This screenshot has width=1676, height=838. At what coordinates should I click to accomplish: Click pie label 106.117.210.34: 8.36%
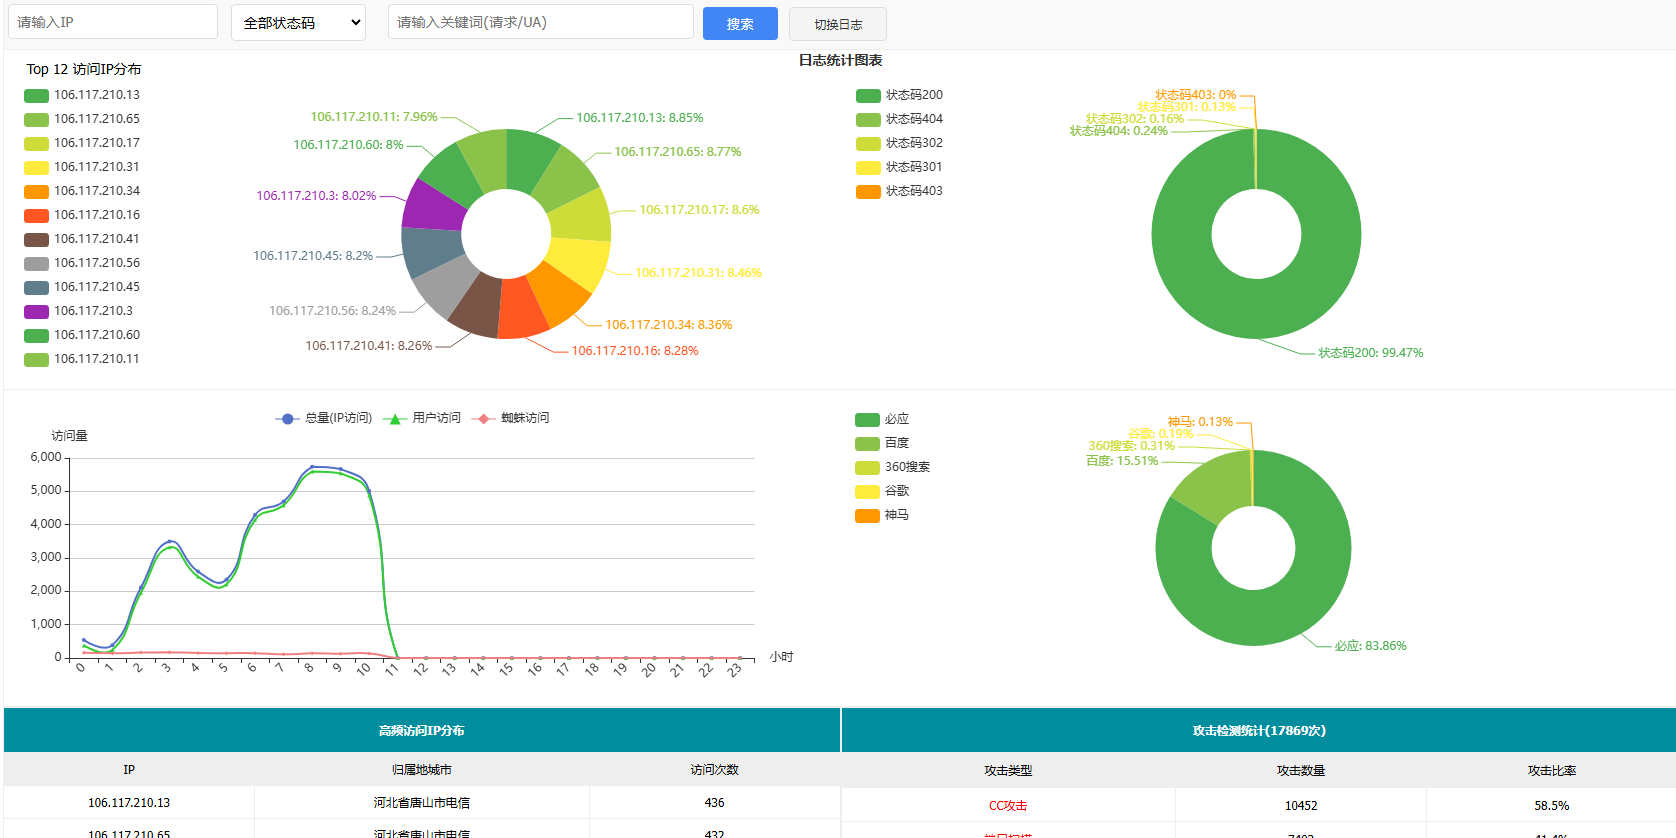click(x=668, y=325)
